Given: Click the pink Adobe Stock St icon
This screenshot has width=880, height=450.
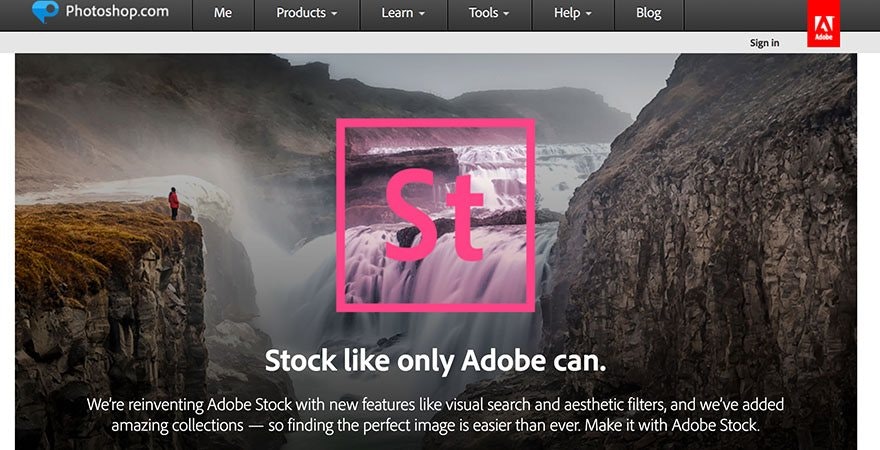Looking at the screenshot, I should click(x=435, y=215).
